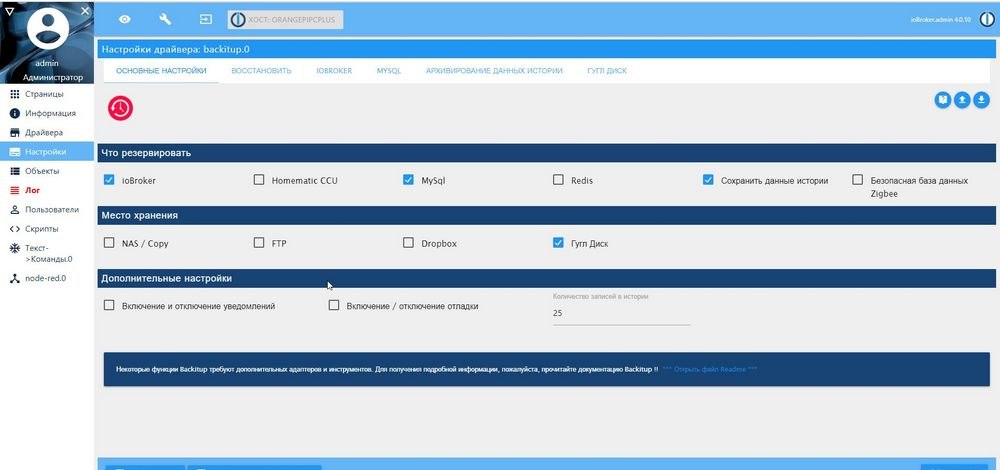Check the NAS / Copy storage checkbox
This screenshot has height=470, width=1000.
[x=108, y=243]
